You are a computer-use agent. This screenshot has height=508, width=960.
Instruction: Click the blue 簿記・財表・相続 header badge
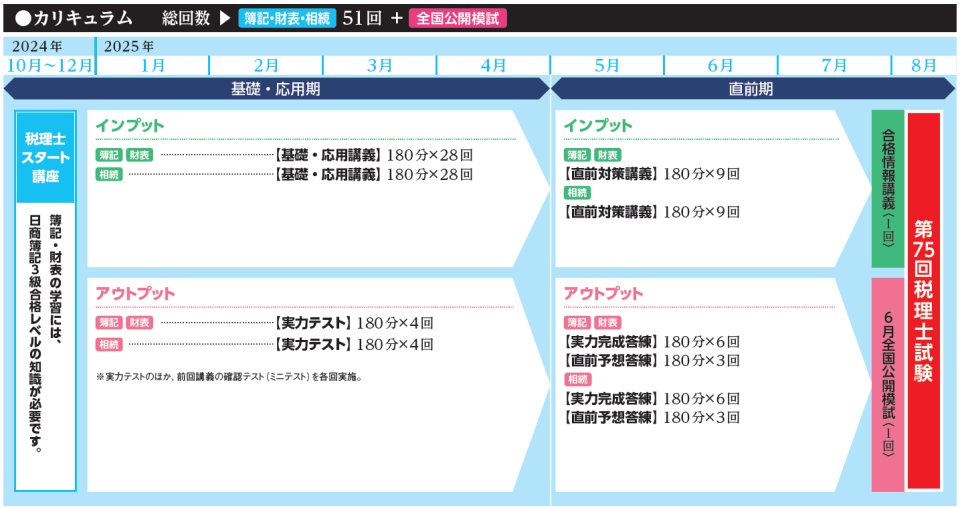tap(286, 18)
